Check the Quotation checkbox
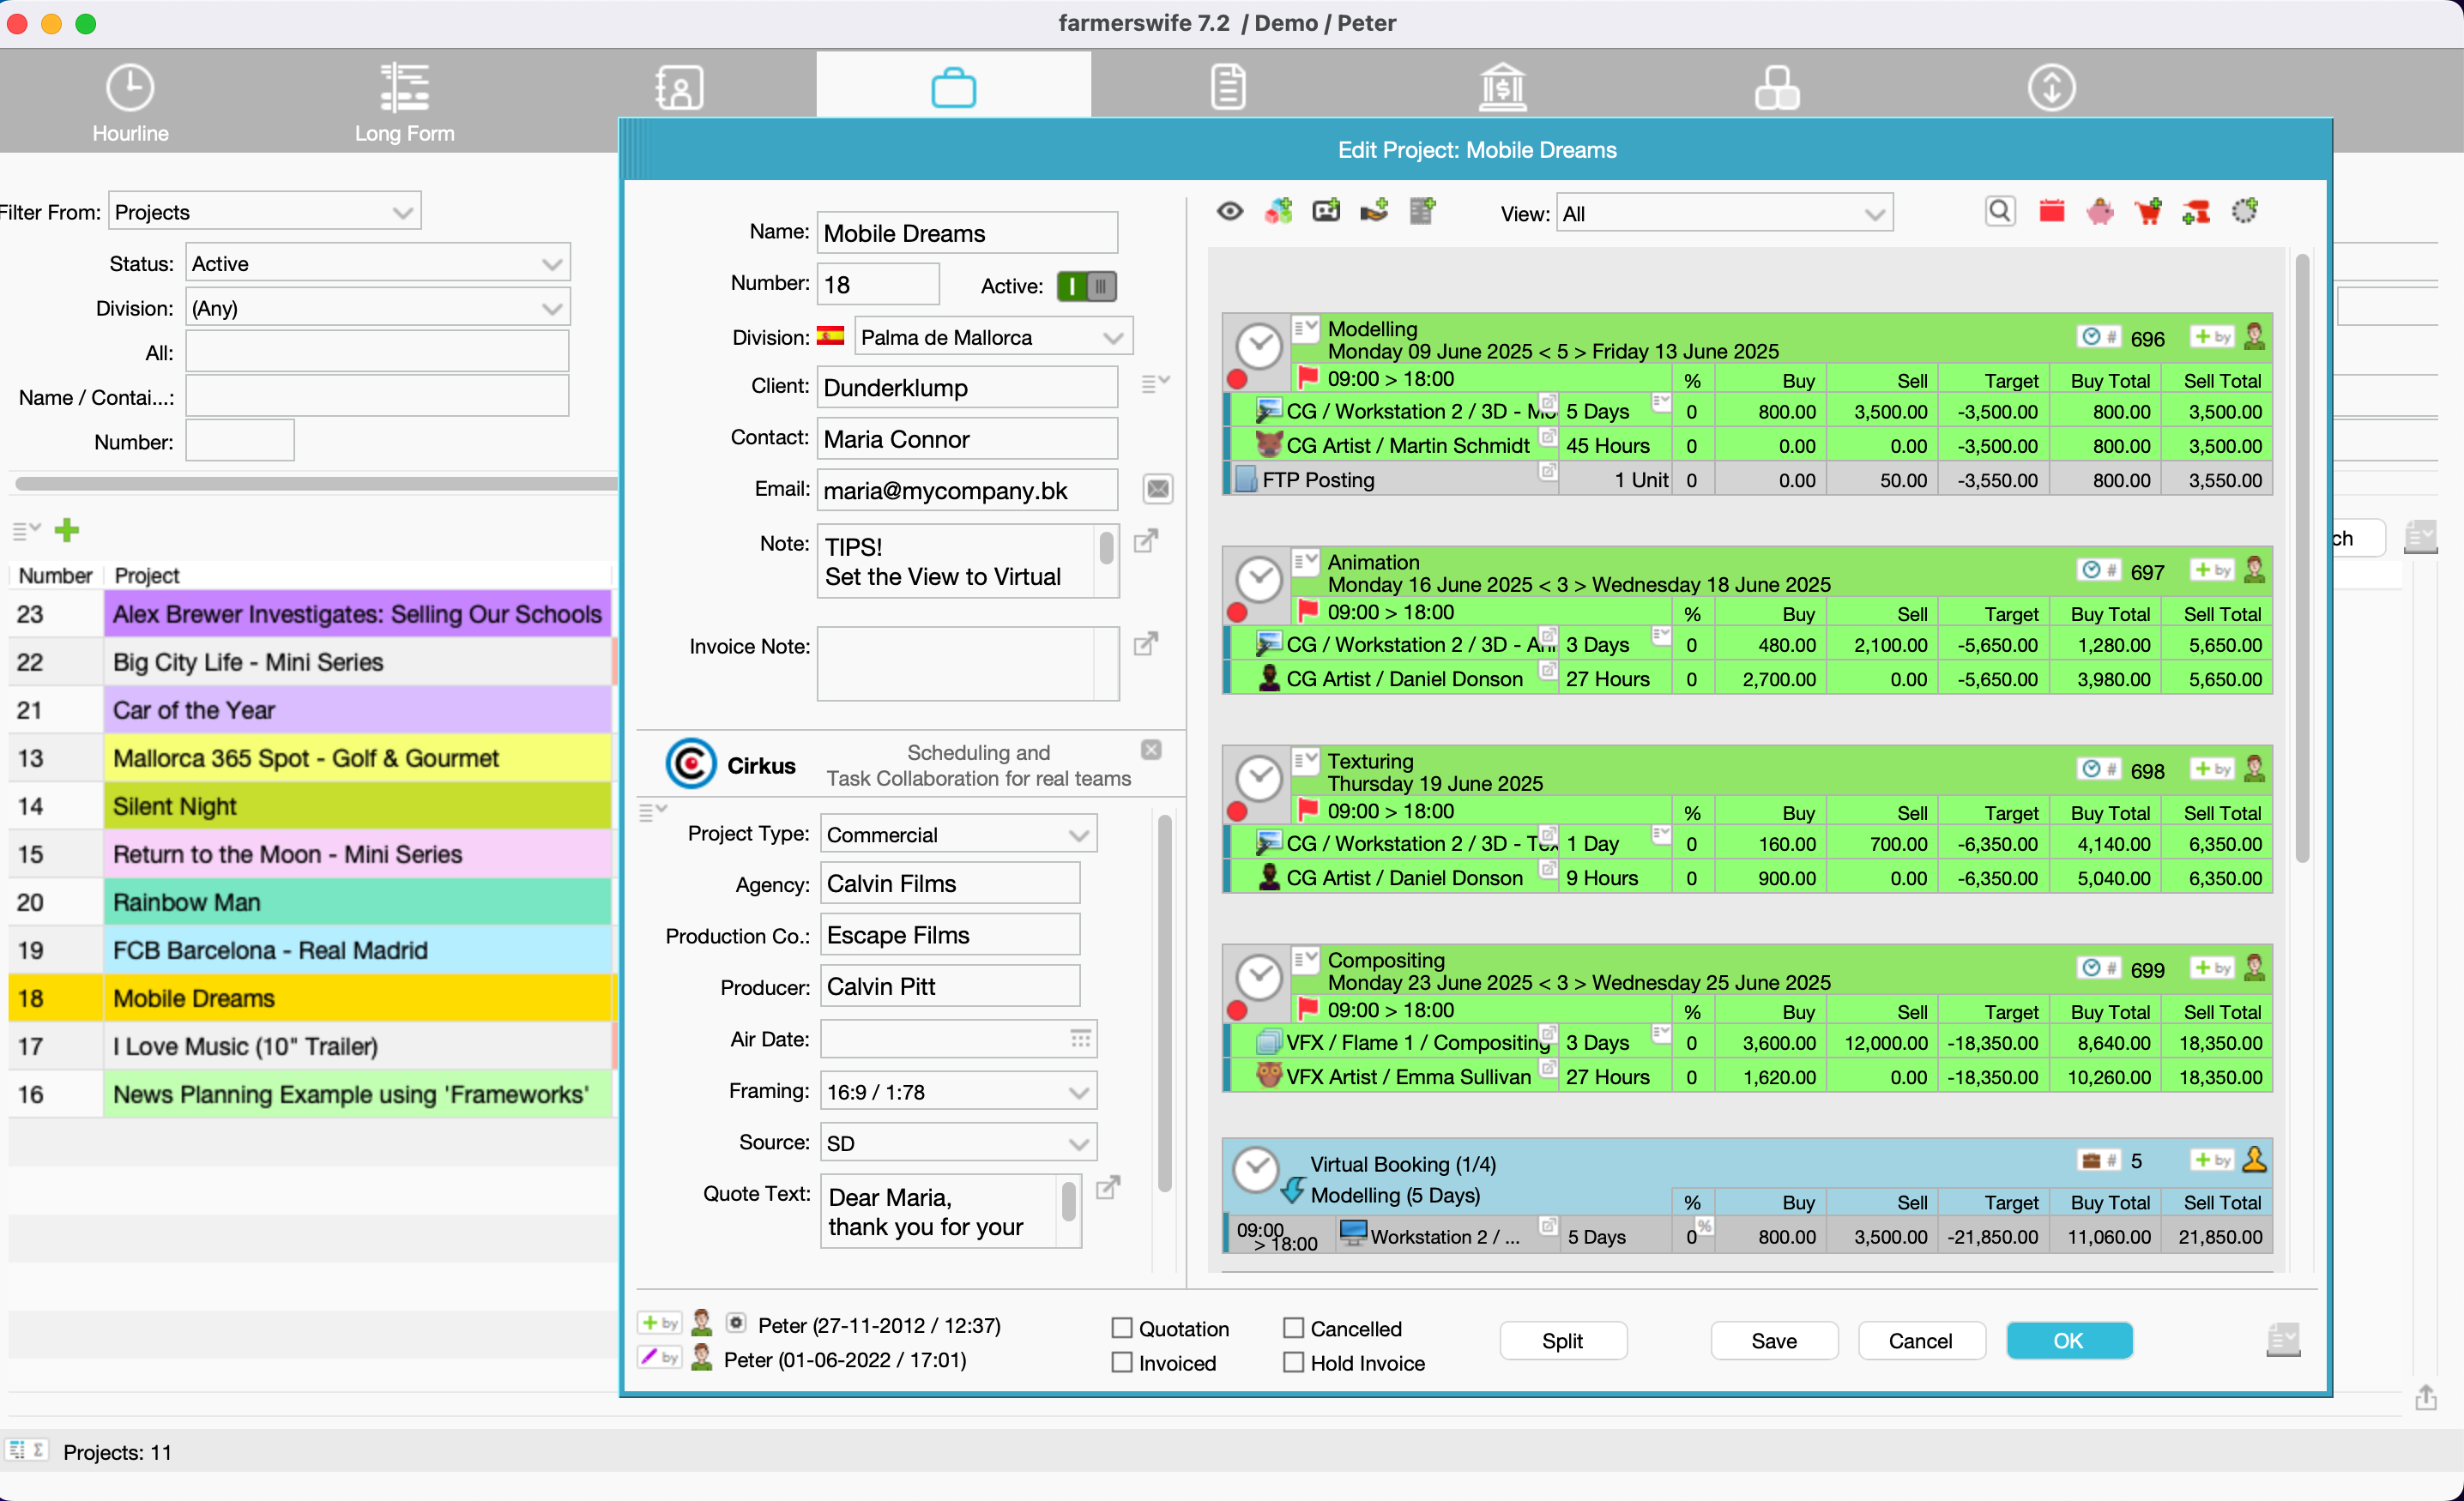 tap(1122, 1328)
